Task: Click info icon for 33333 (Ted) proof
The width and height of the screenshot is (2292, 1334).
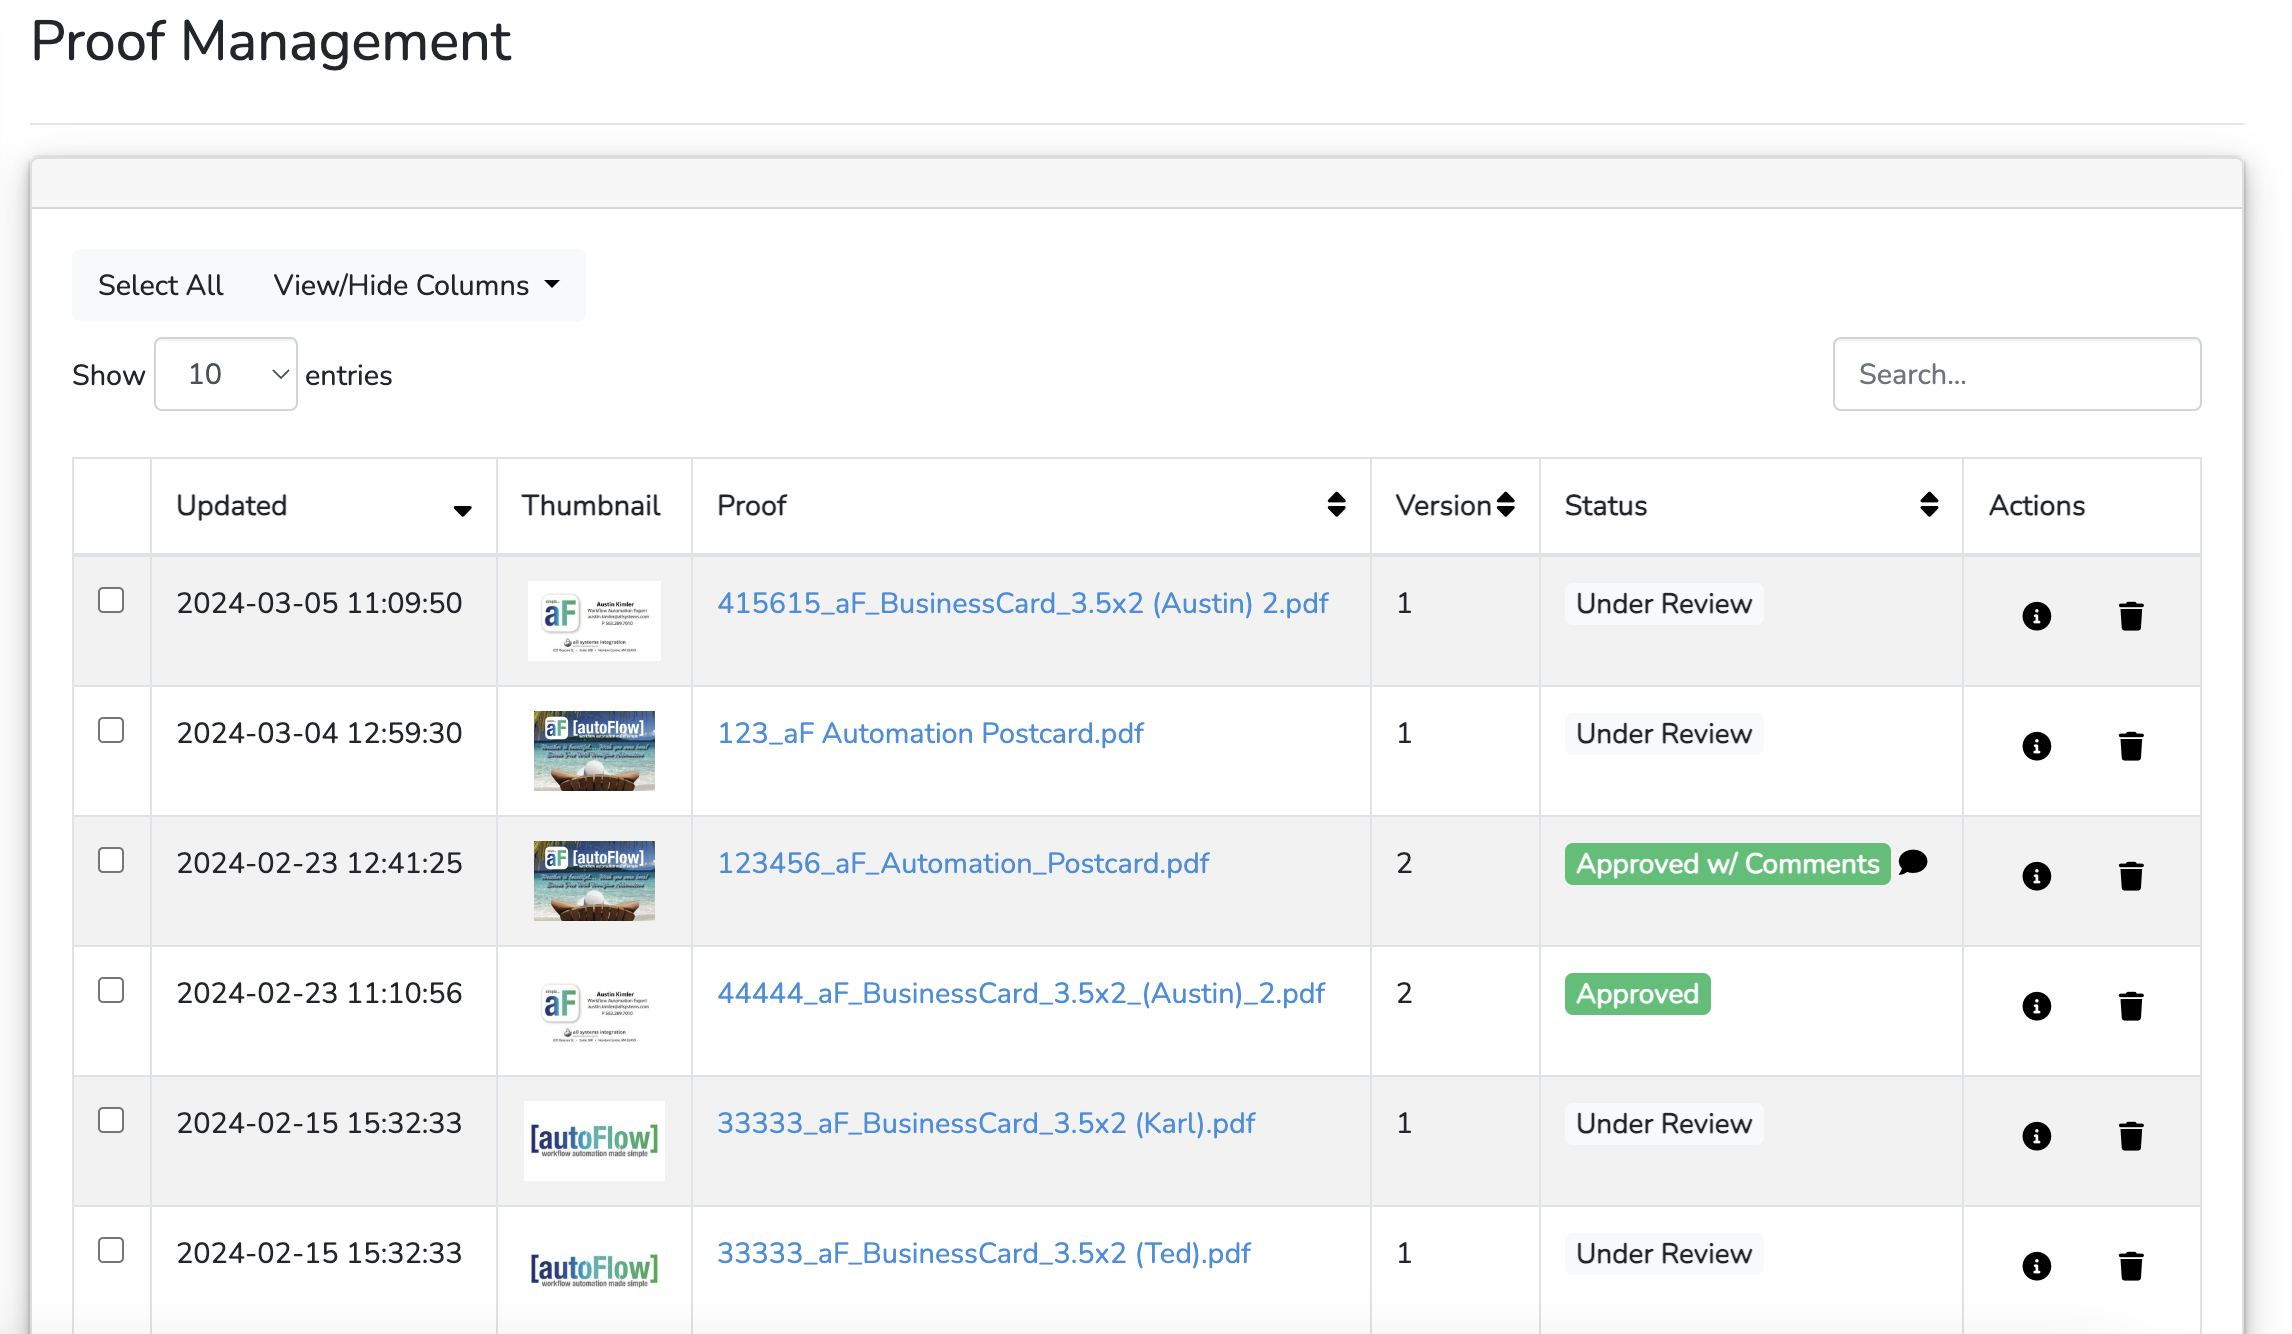Action: (2036, 1266)
